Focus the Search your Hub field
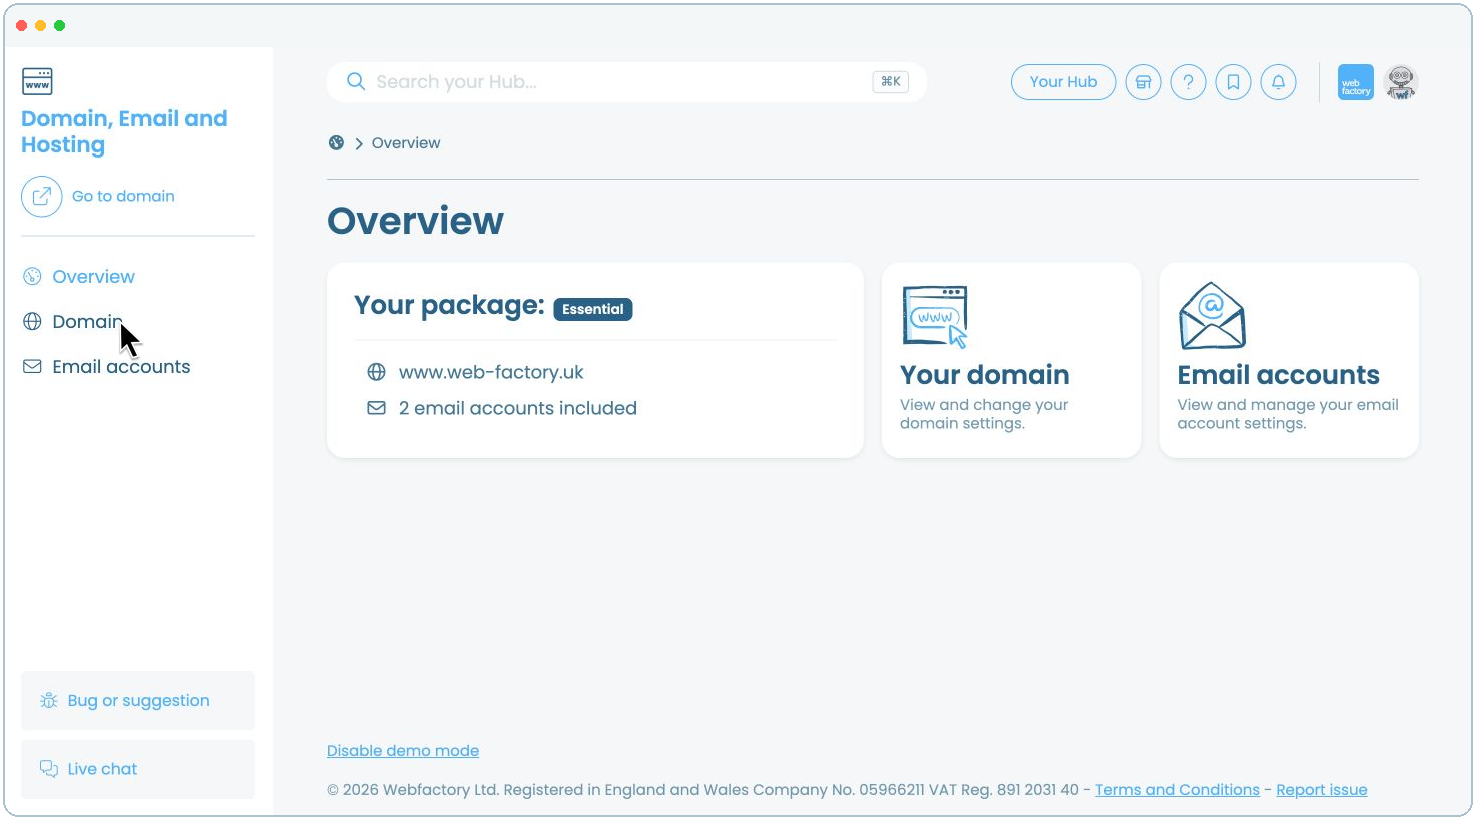This screenshot has width=1476, height=820. [x=626, y=82]
